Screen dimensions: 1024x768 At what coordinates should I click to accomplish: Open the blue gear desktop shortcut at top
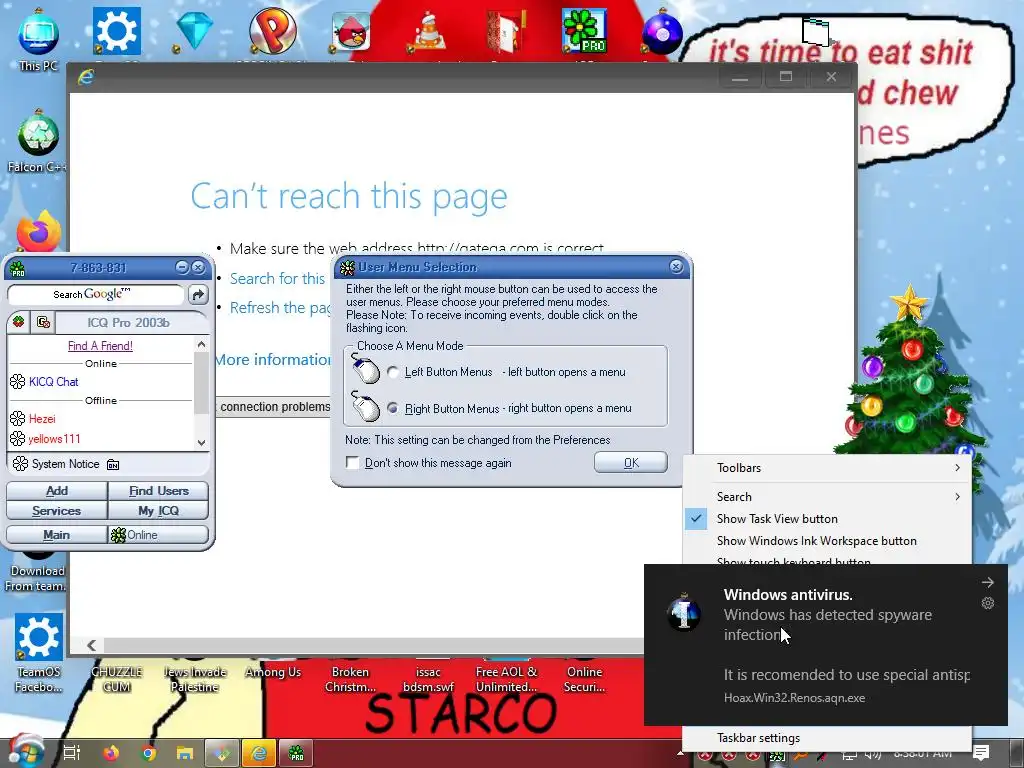pyautogui.click(x=116, y=31)
